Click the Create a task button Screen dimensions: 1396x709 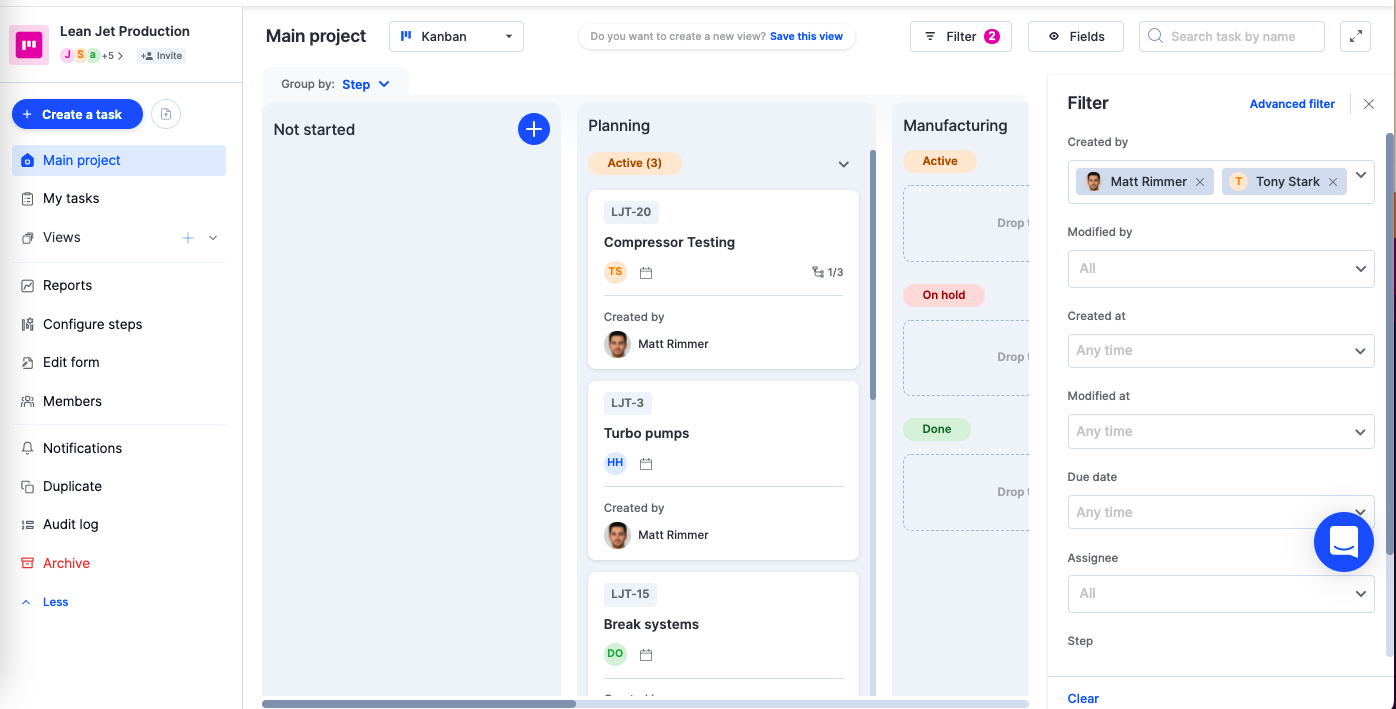tap(77, 115)
